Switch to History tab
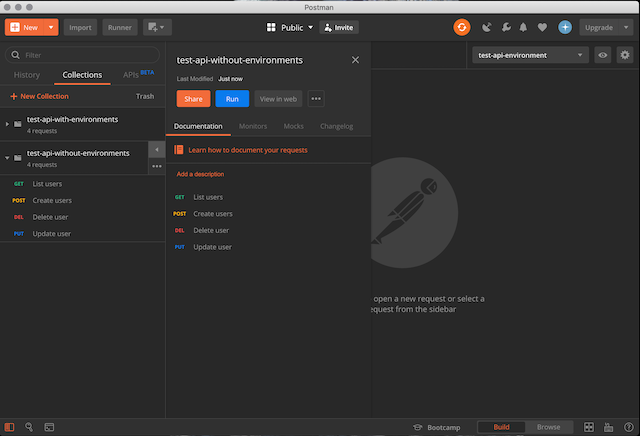 coord(27,75)
